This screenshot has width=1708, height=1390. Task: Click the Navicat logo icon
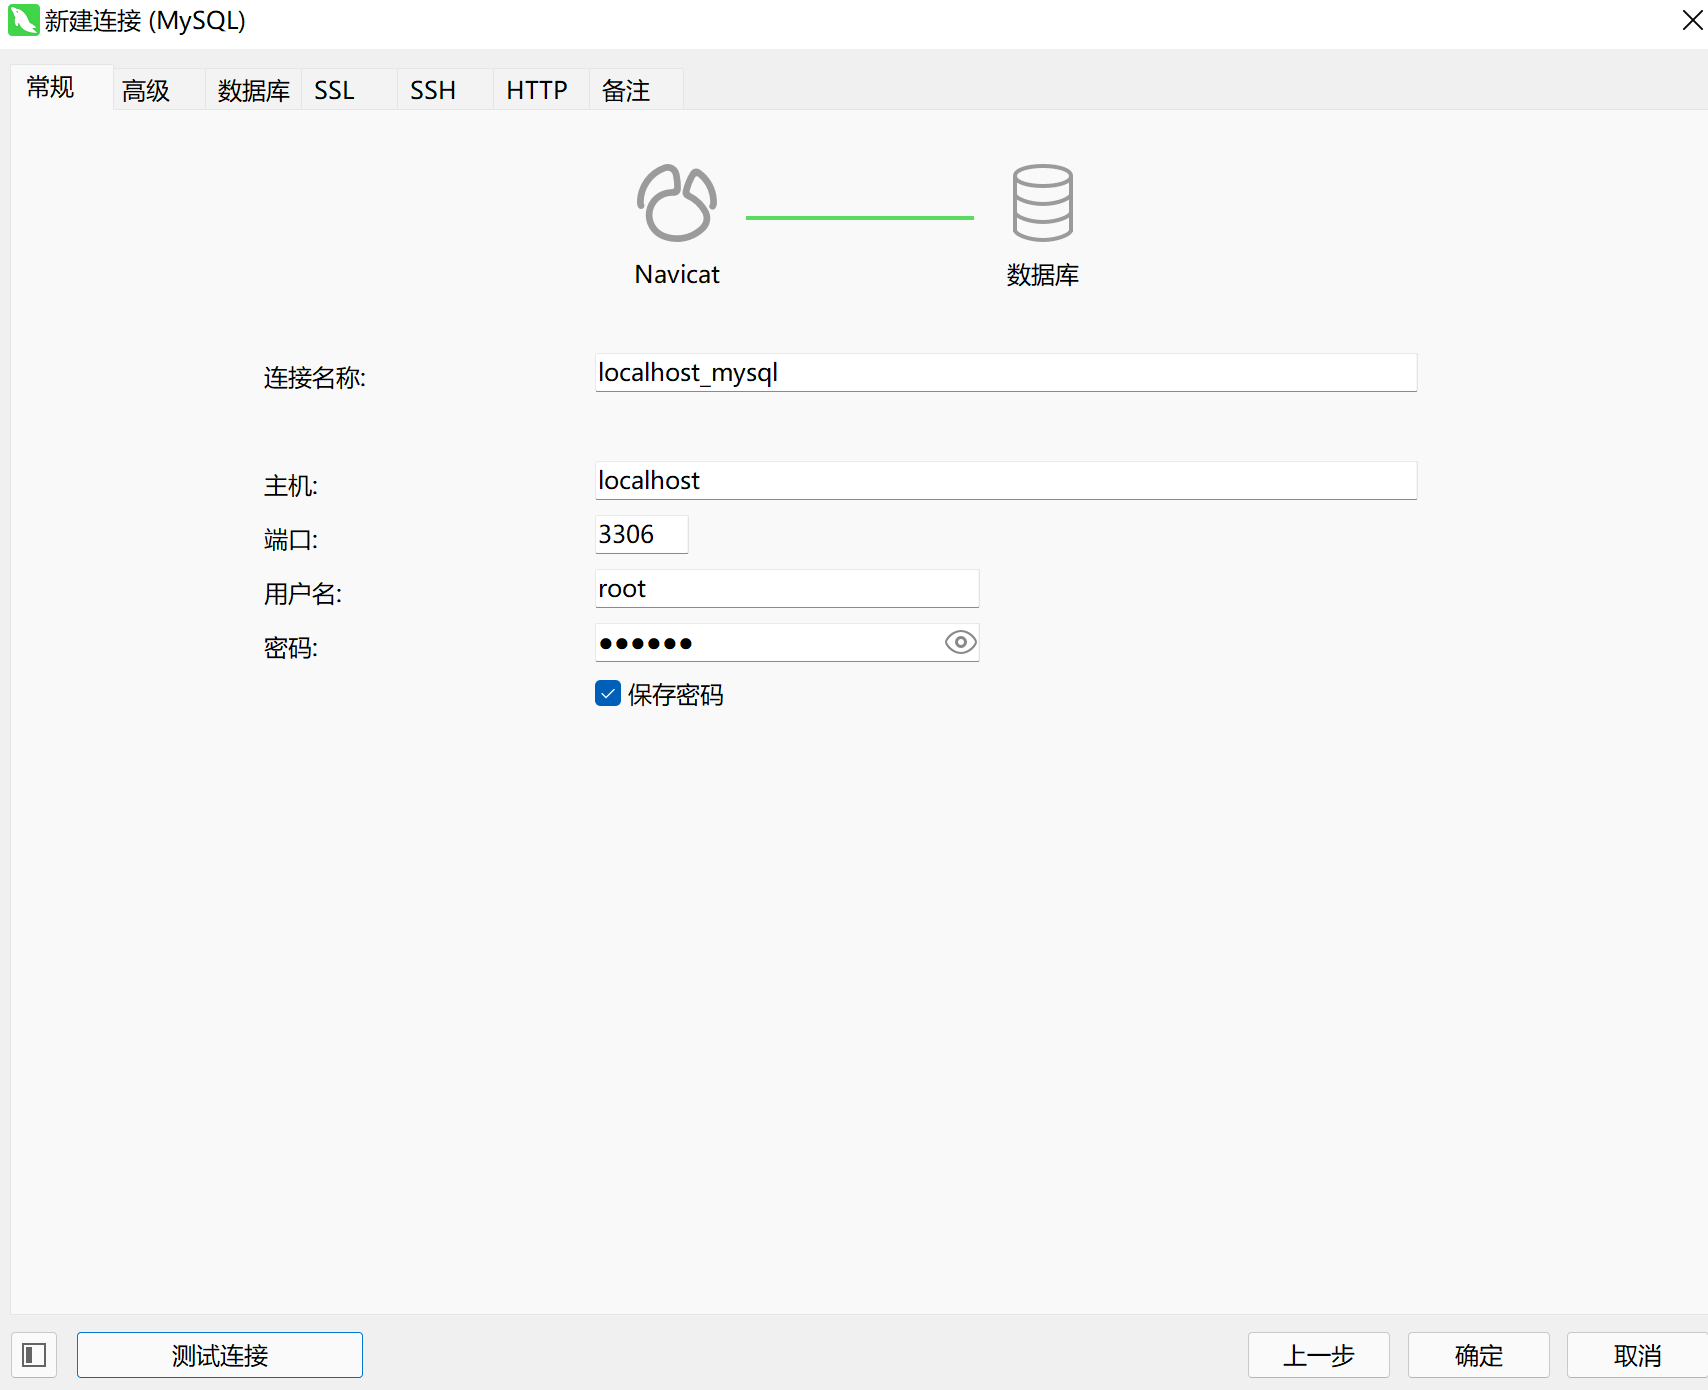coord(677,203)
